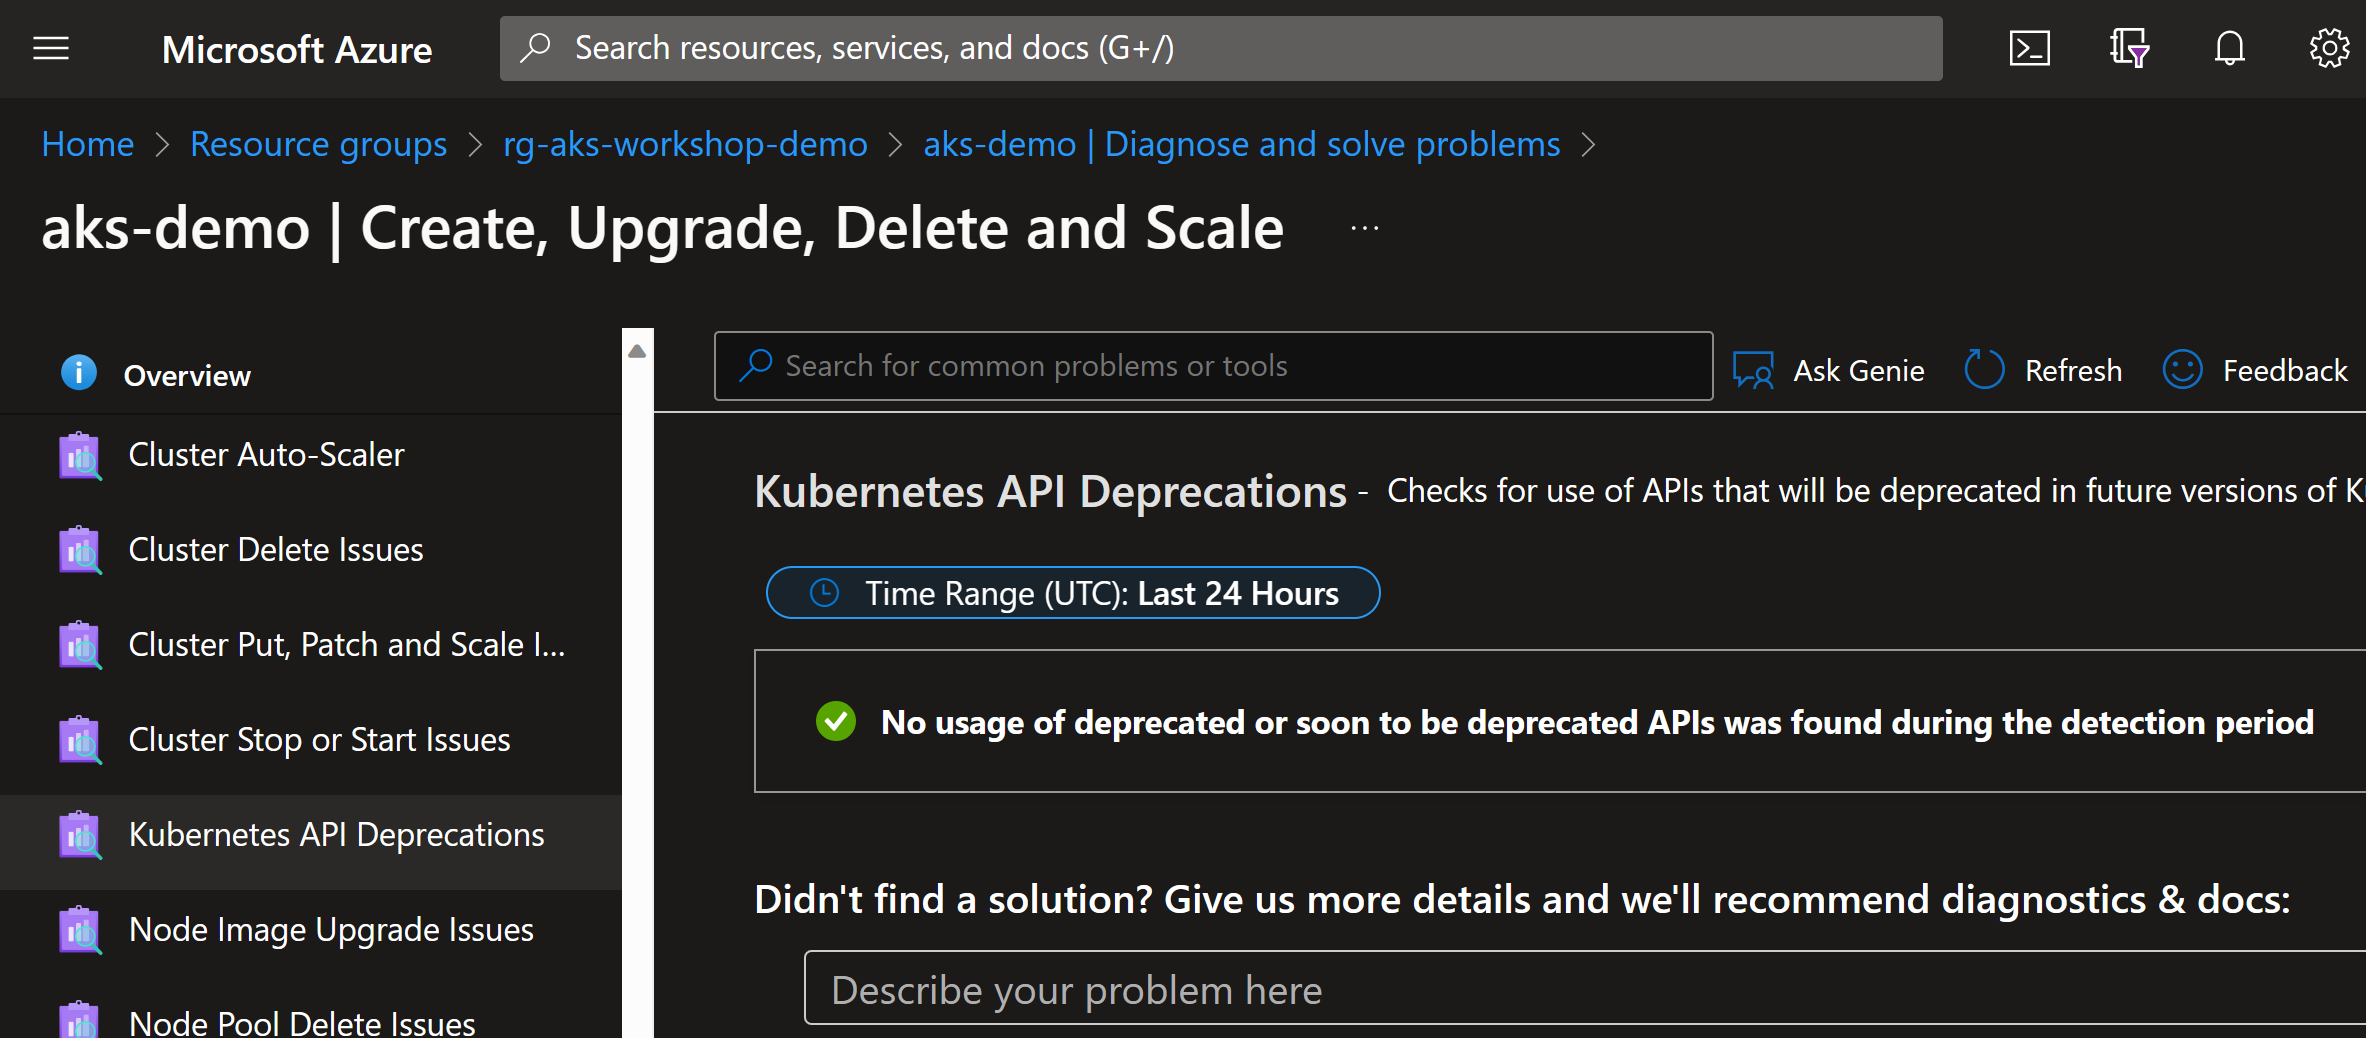Select Cluster Delete Issues in the sidebar

pos(310,551)
